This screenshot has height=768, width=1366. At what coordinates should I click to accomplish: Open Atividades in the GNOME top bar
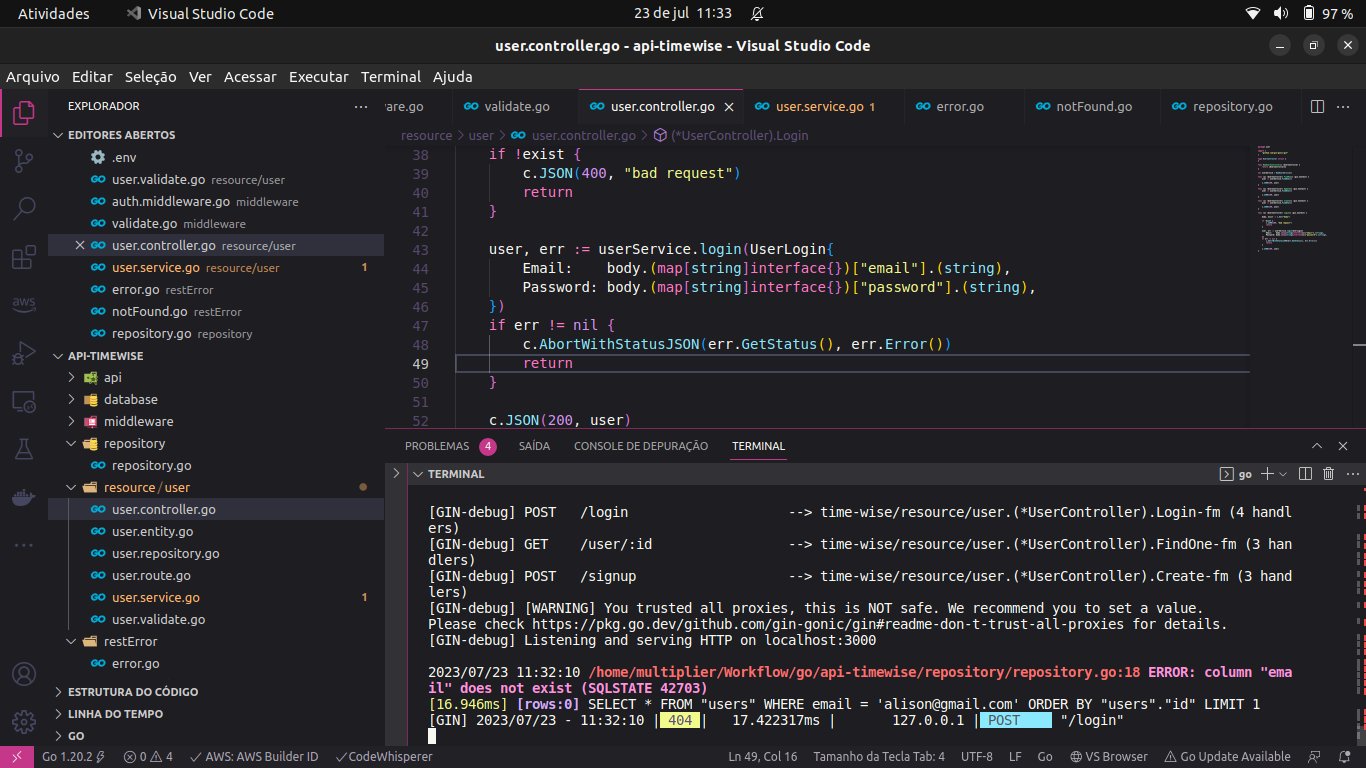point(53,14)
